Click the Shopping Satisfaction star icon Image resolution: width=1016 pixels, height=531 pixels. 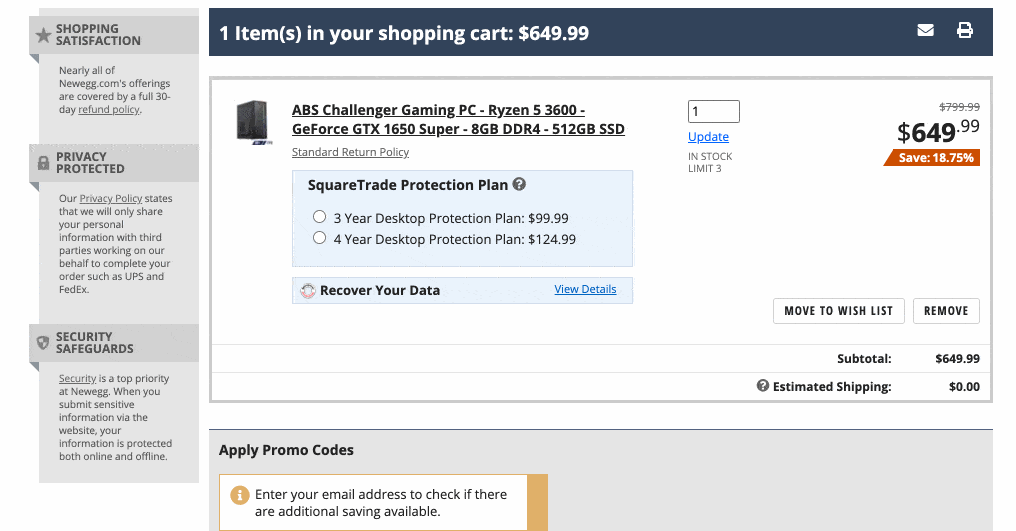coord(43,35)
